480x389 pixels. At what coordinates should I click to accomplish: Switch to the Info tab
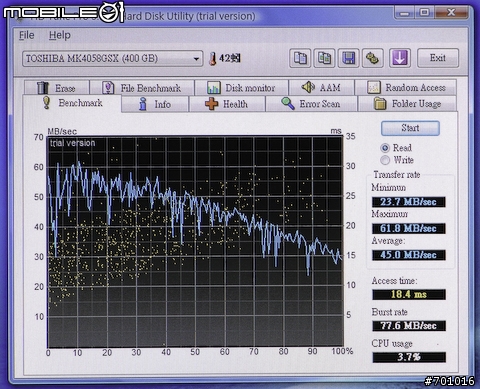(x=155, y=104)
